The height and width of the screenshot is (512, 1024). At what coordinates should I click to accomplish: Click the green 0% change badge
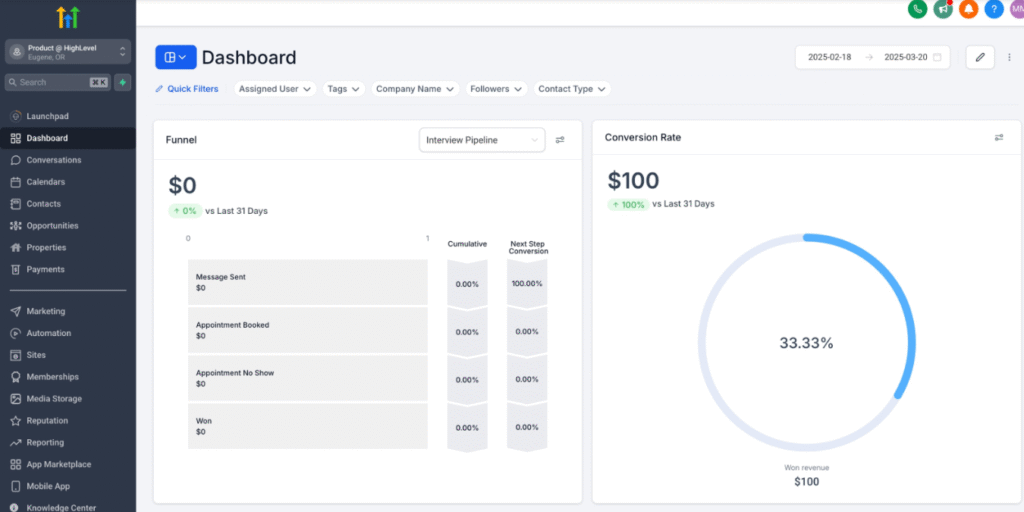pyautogui.click(x=185, y=211)
